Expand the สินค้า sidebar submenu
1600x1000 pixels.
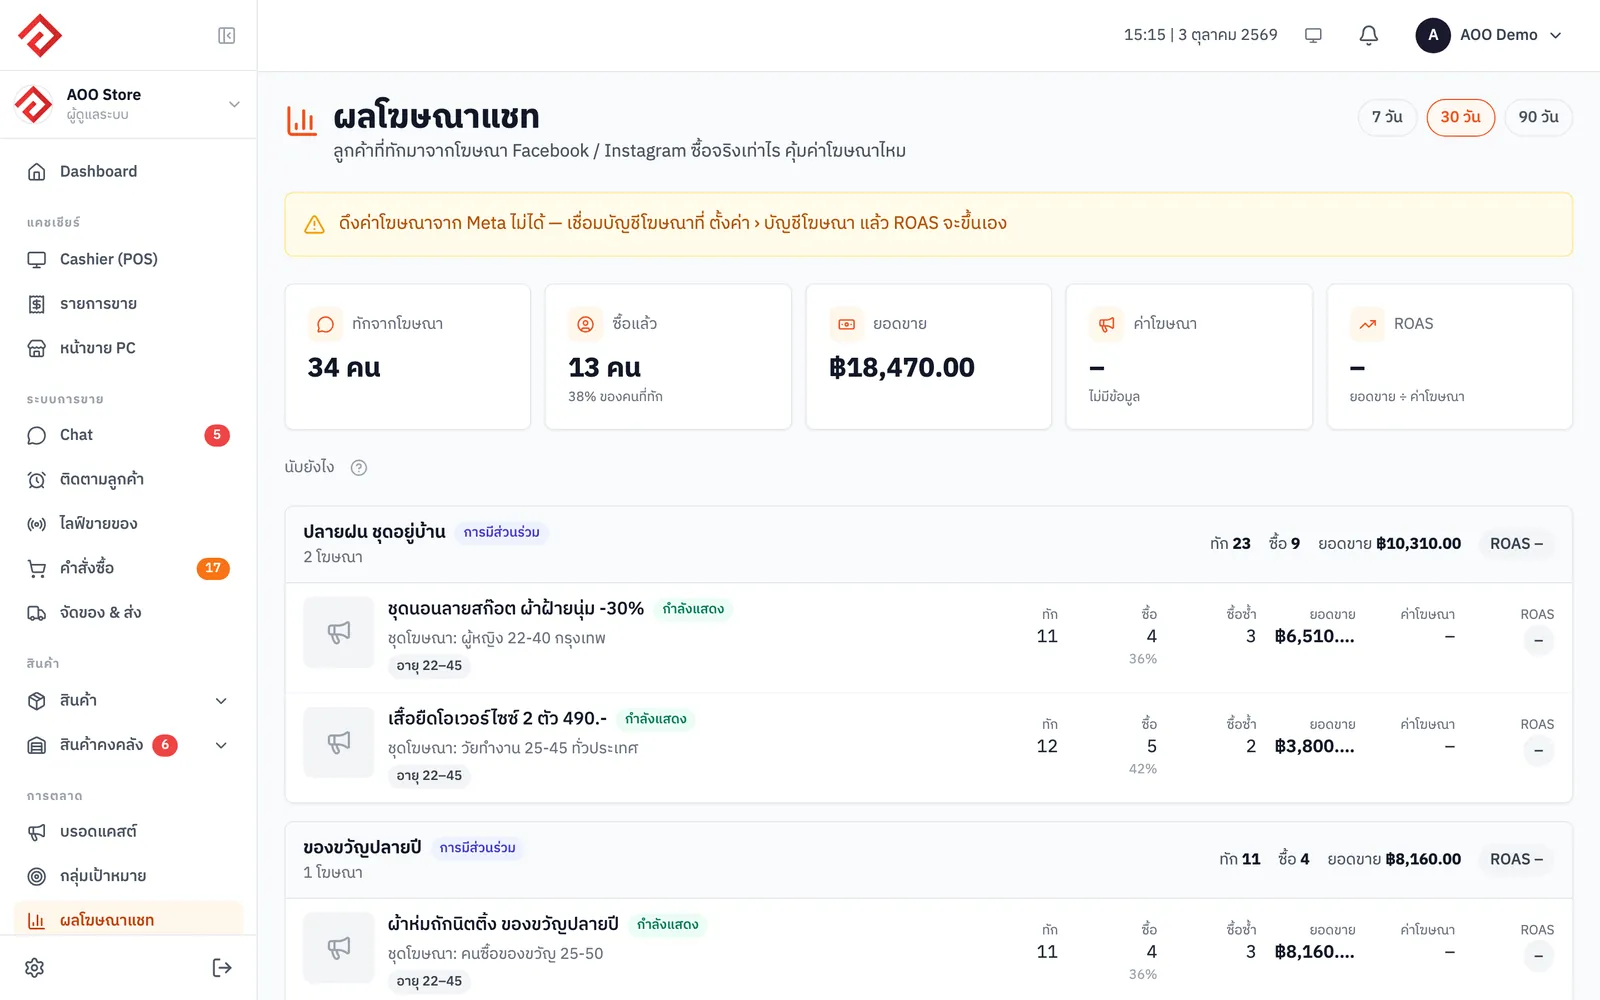(222, 701)
